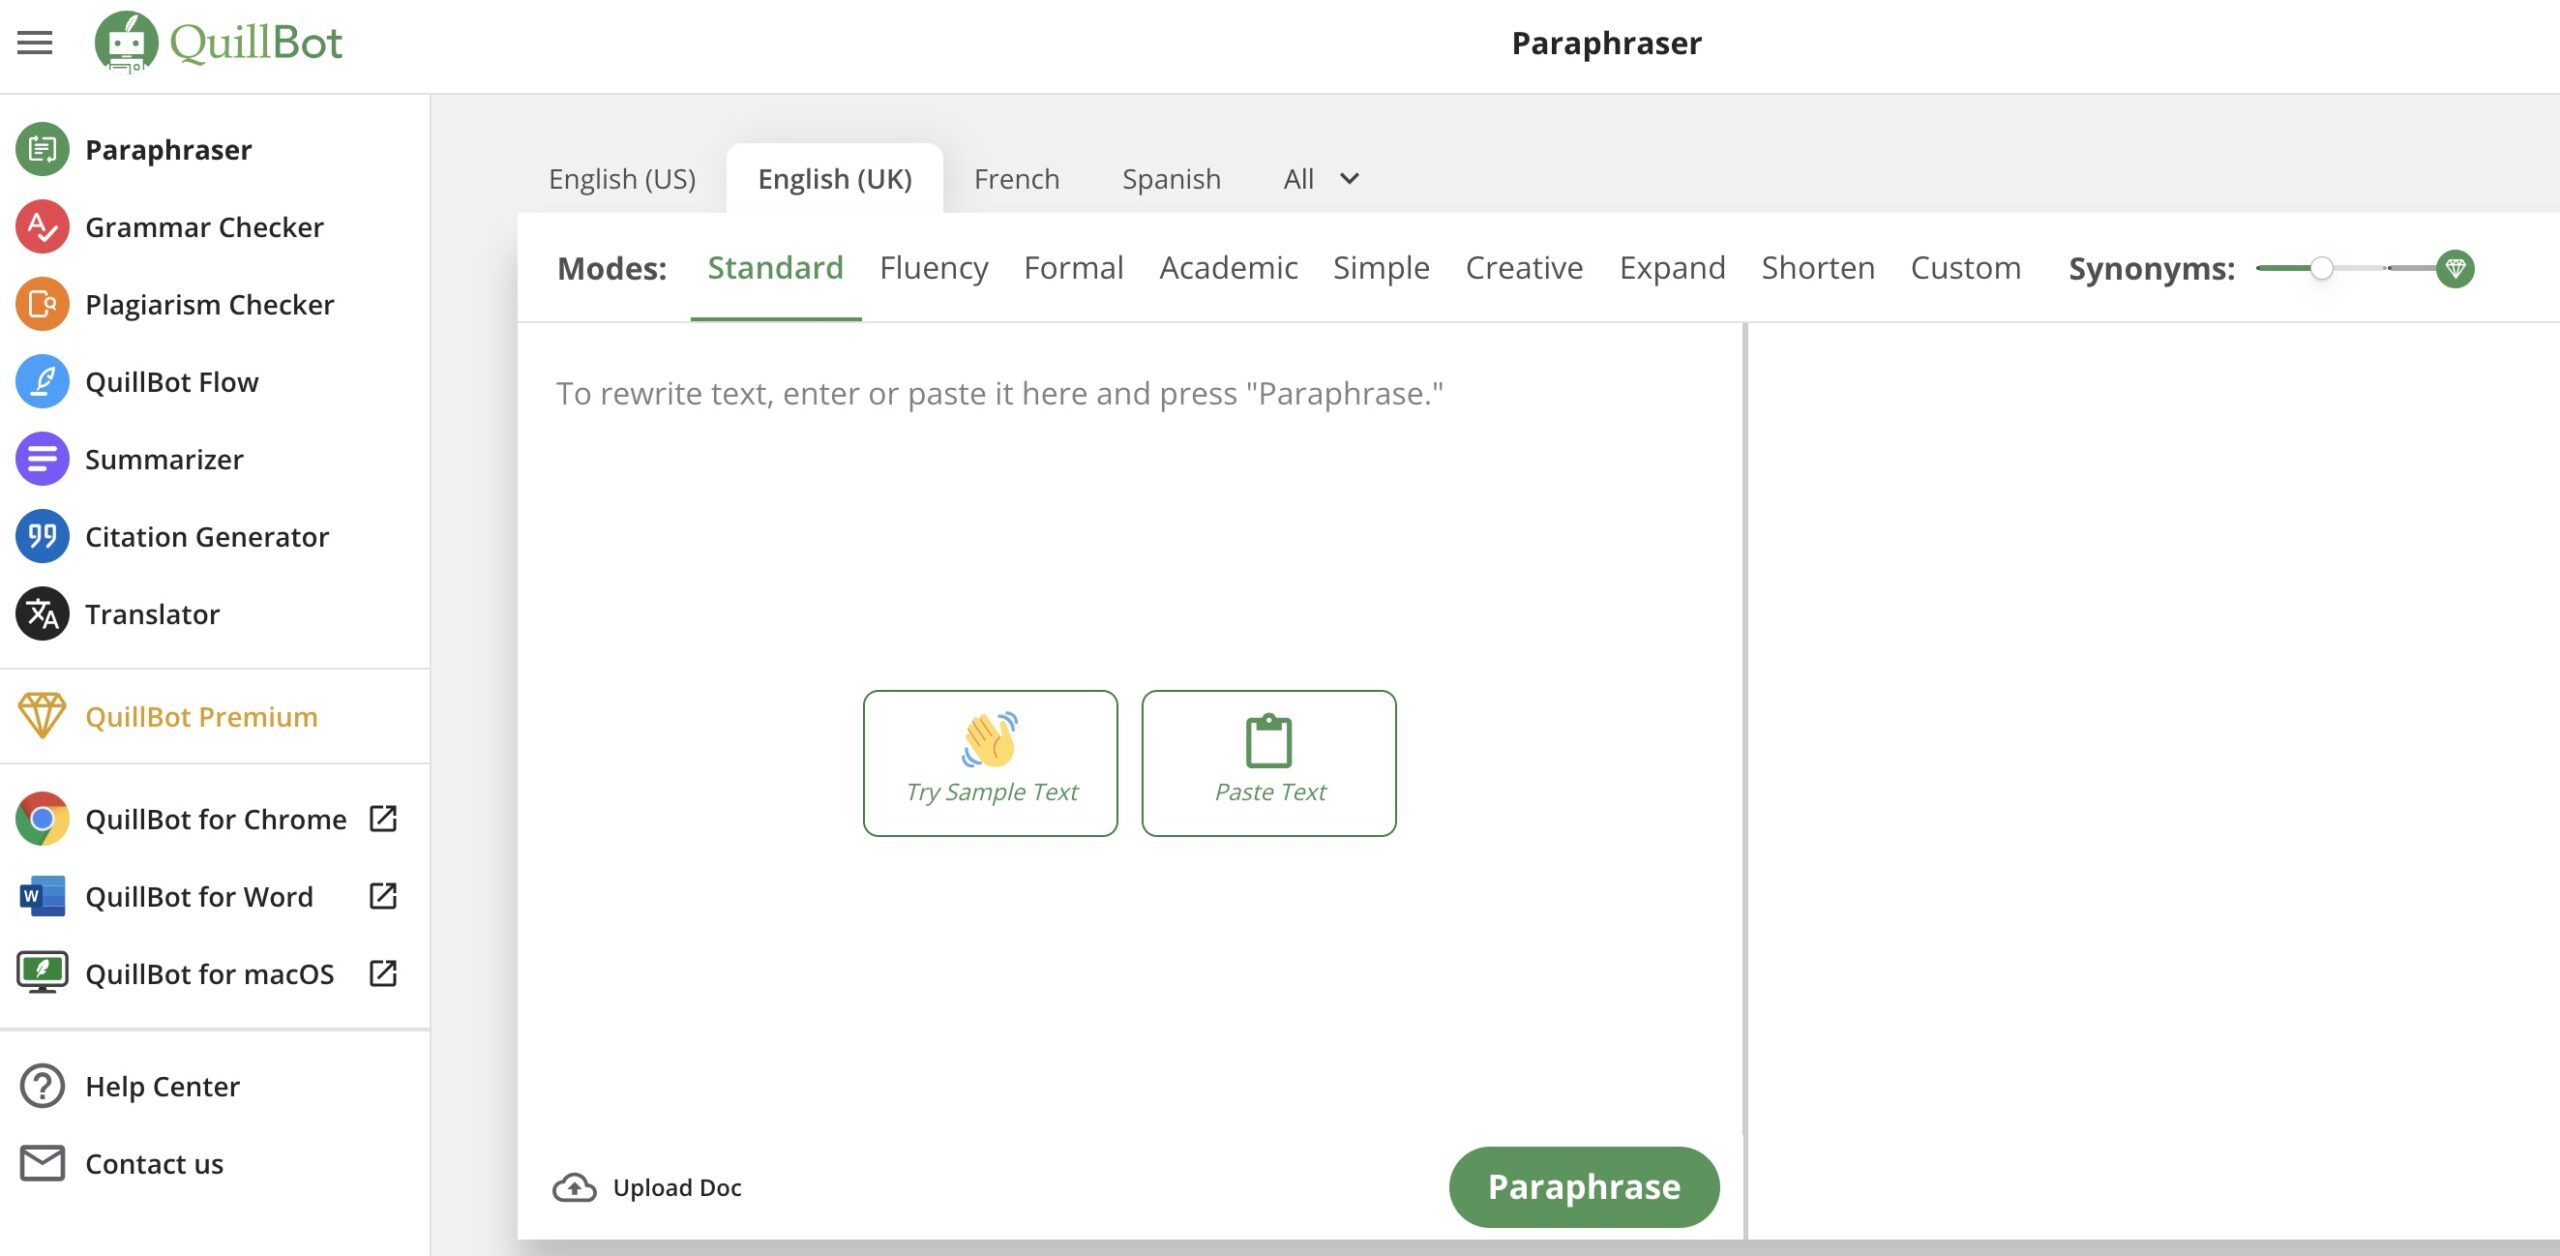Image resolution: width=2560 pixels, height=1256 pixels.
Task: Click the Translator icon
Action: point(42,614)
